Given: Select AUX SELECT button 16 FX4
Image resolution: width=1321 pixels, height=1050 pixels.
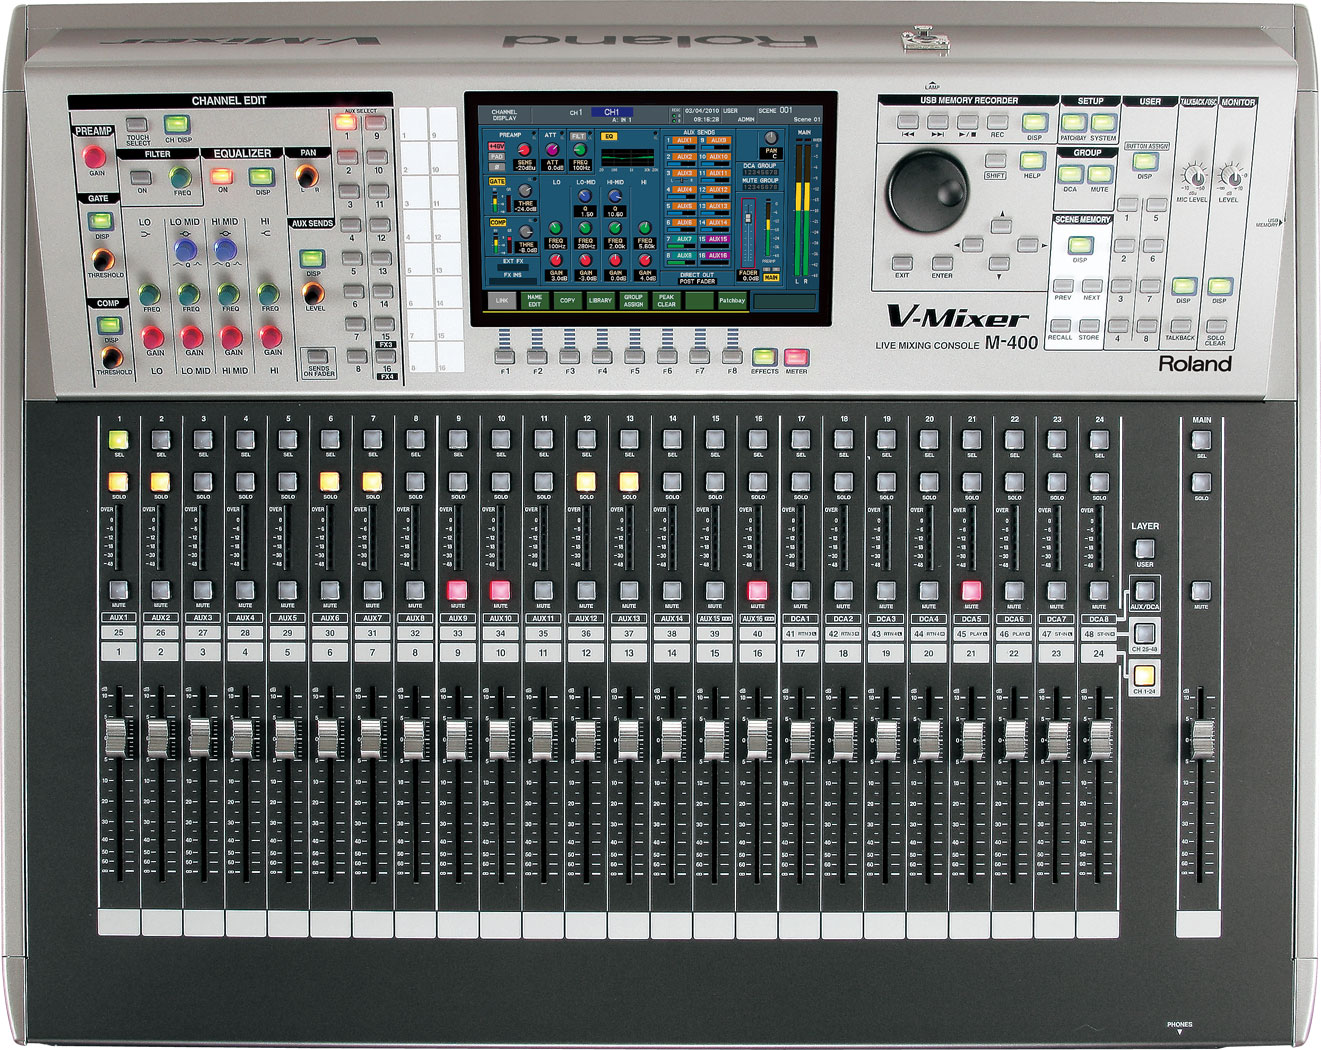Looking at the screenshot, I should coord(386,357).
